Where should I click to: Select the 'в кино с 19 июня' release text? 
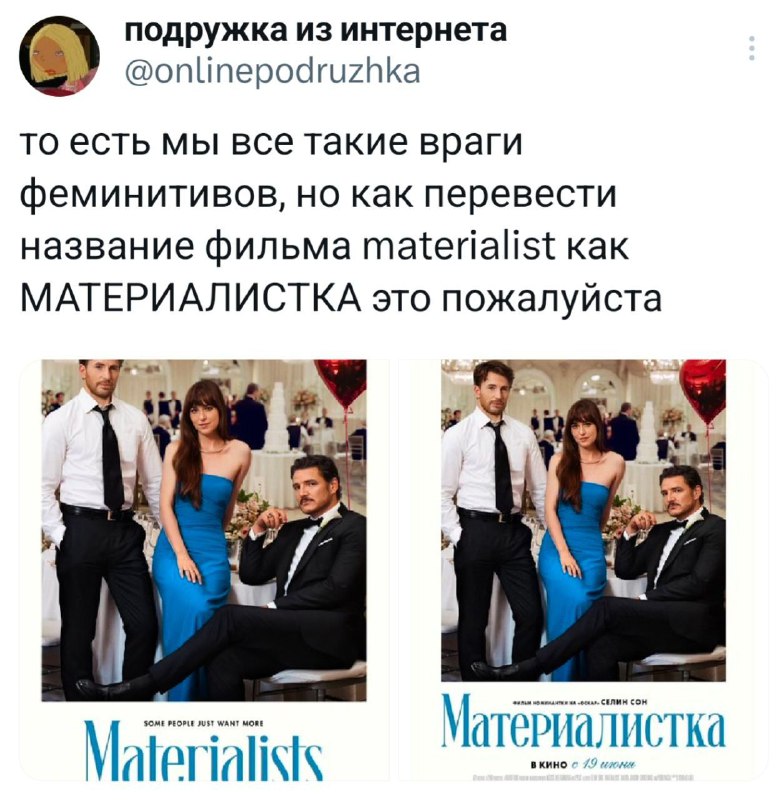[583, 764]
